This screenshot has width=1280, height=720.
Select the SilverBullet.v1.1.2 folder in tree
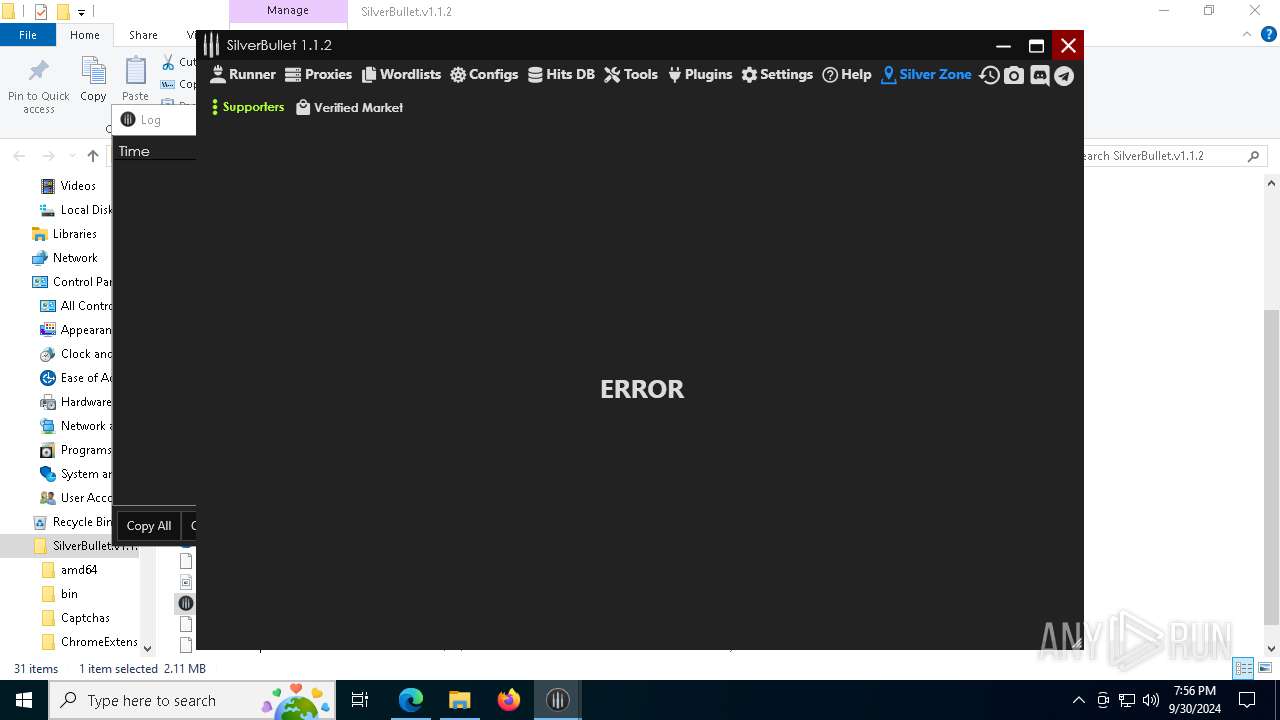click(85, 546)
